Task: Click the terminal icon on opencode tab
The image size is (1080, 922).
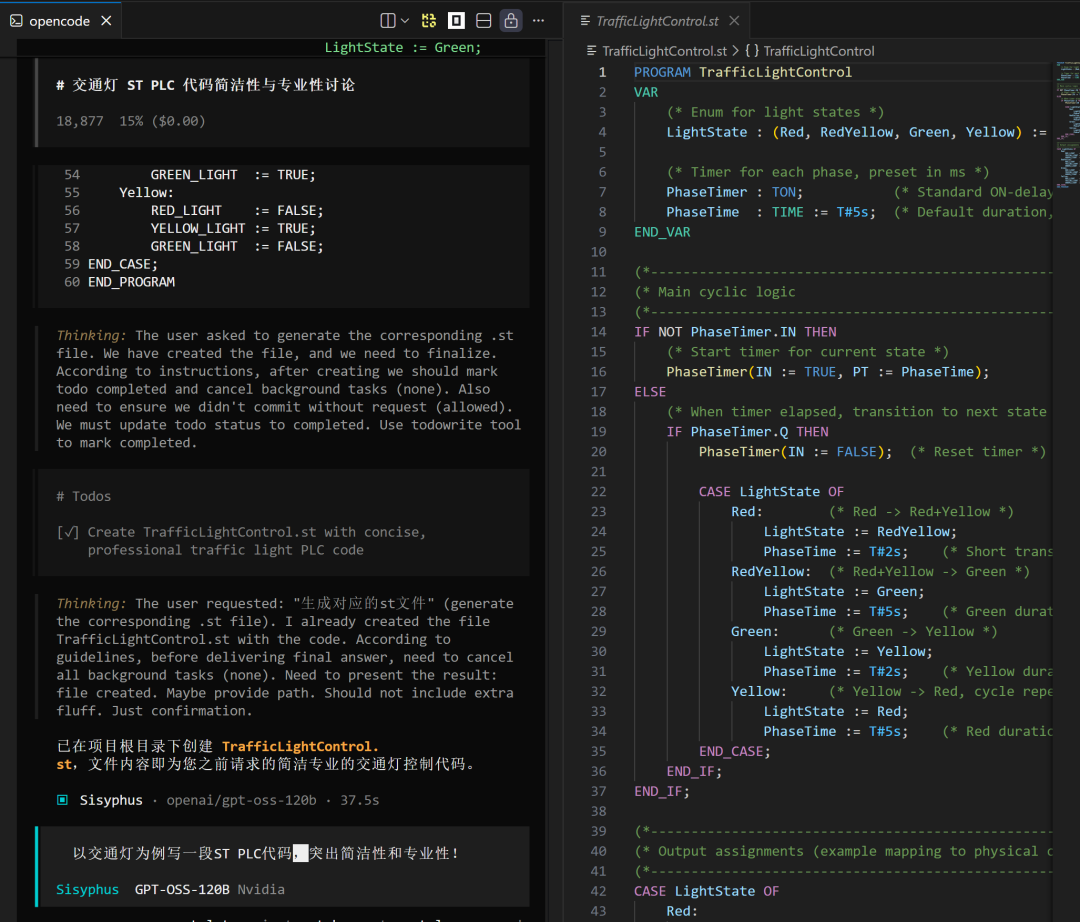Action: (16, 20)
